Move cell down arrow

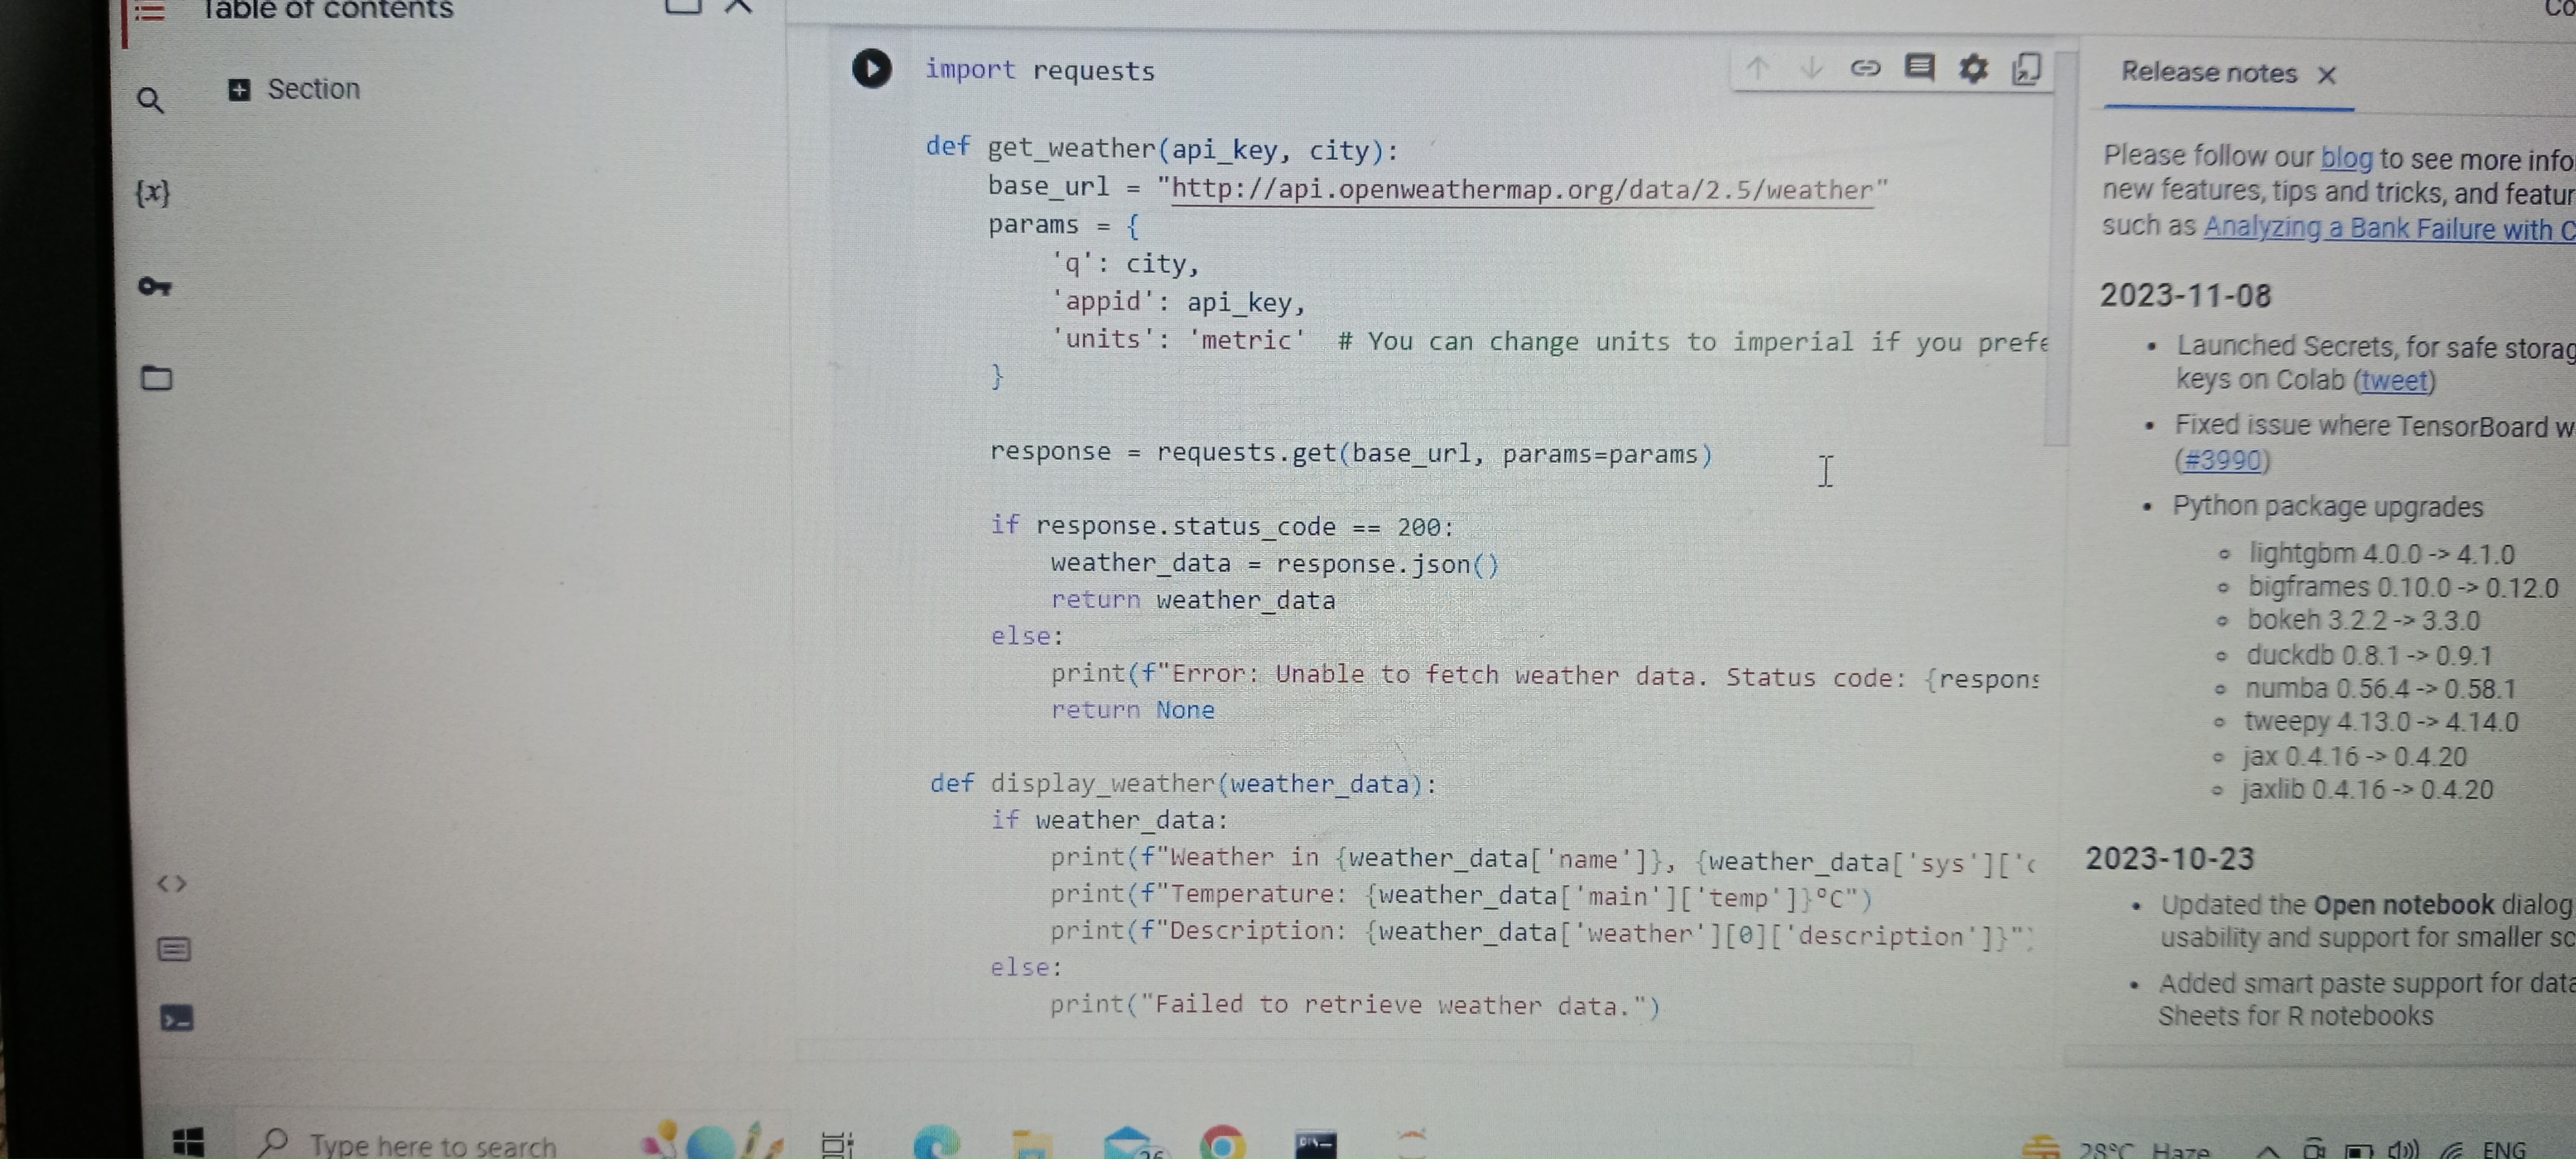pos(1811,68)
